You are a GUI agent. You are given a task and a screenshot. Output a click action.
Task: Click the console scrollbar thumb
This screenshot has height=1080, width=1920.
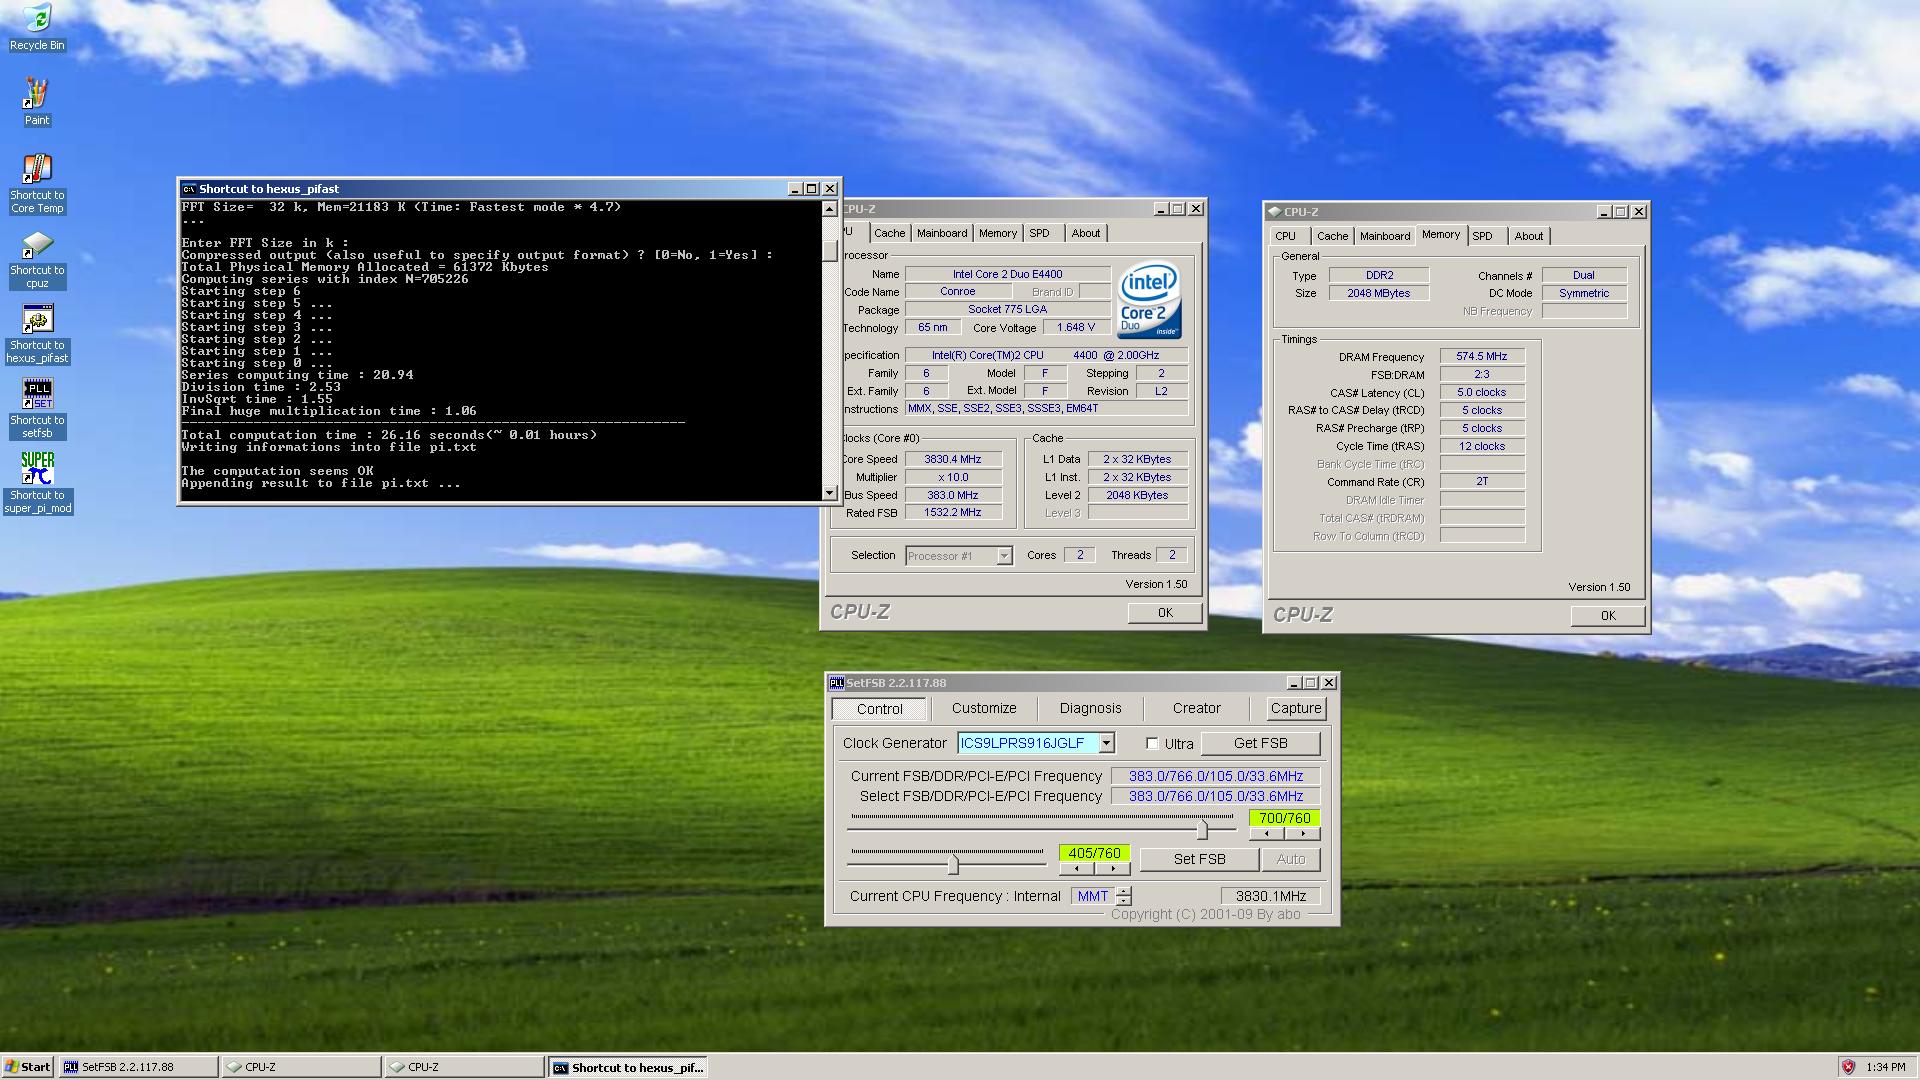[x=829, y=251]
